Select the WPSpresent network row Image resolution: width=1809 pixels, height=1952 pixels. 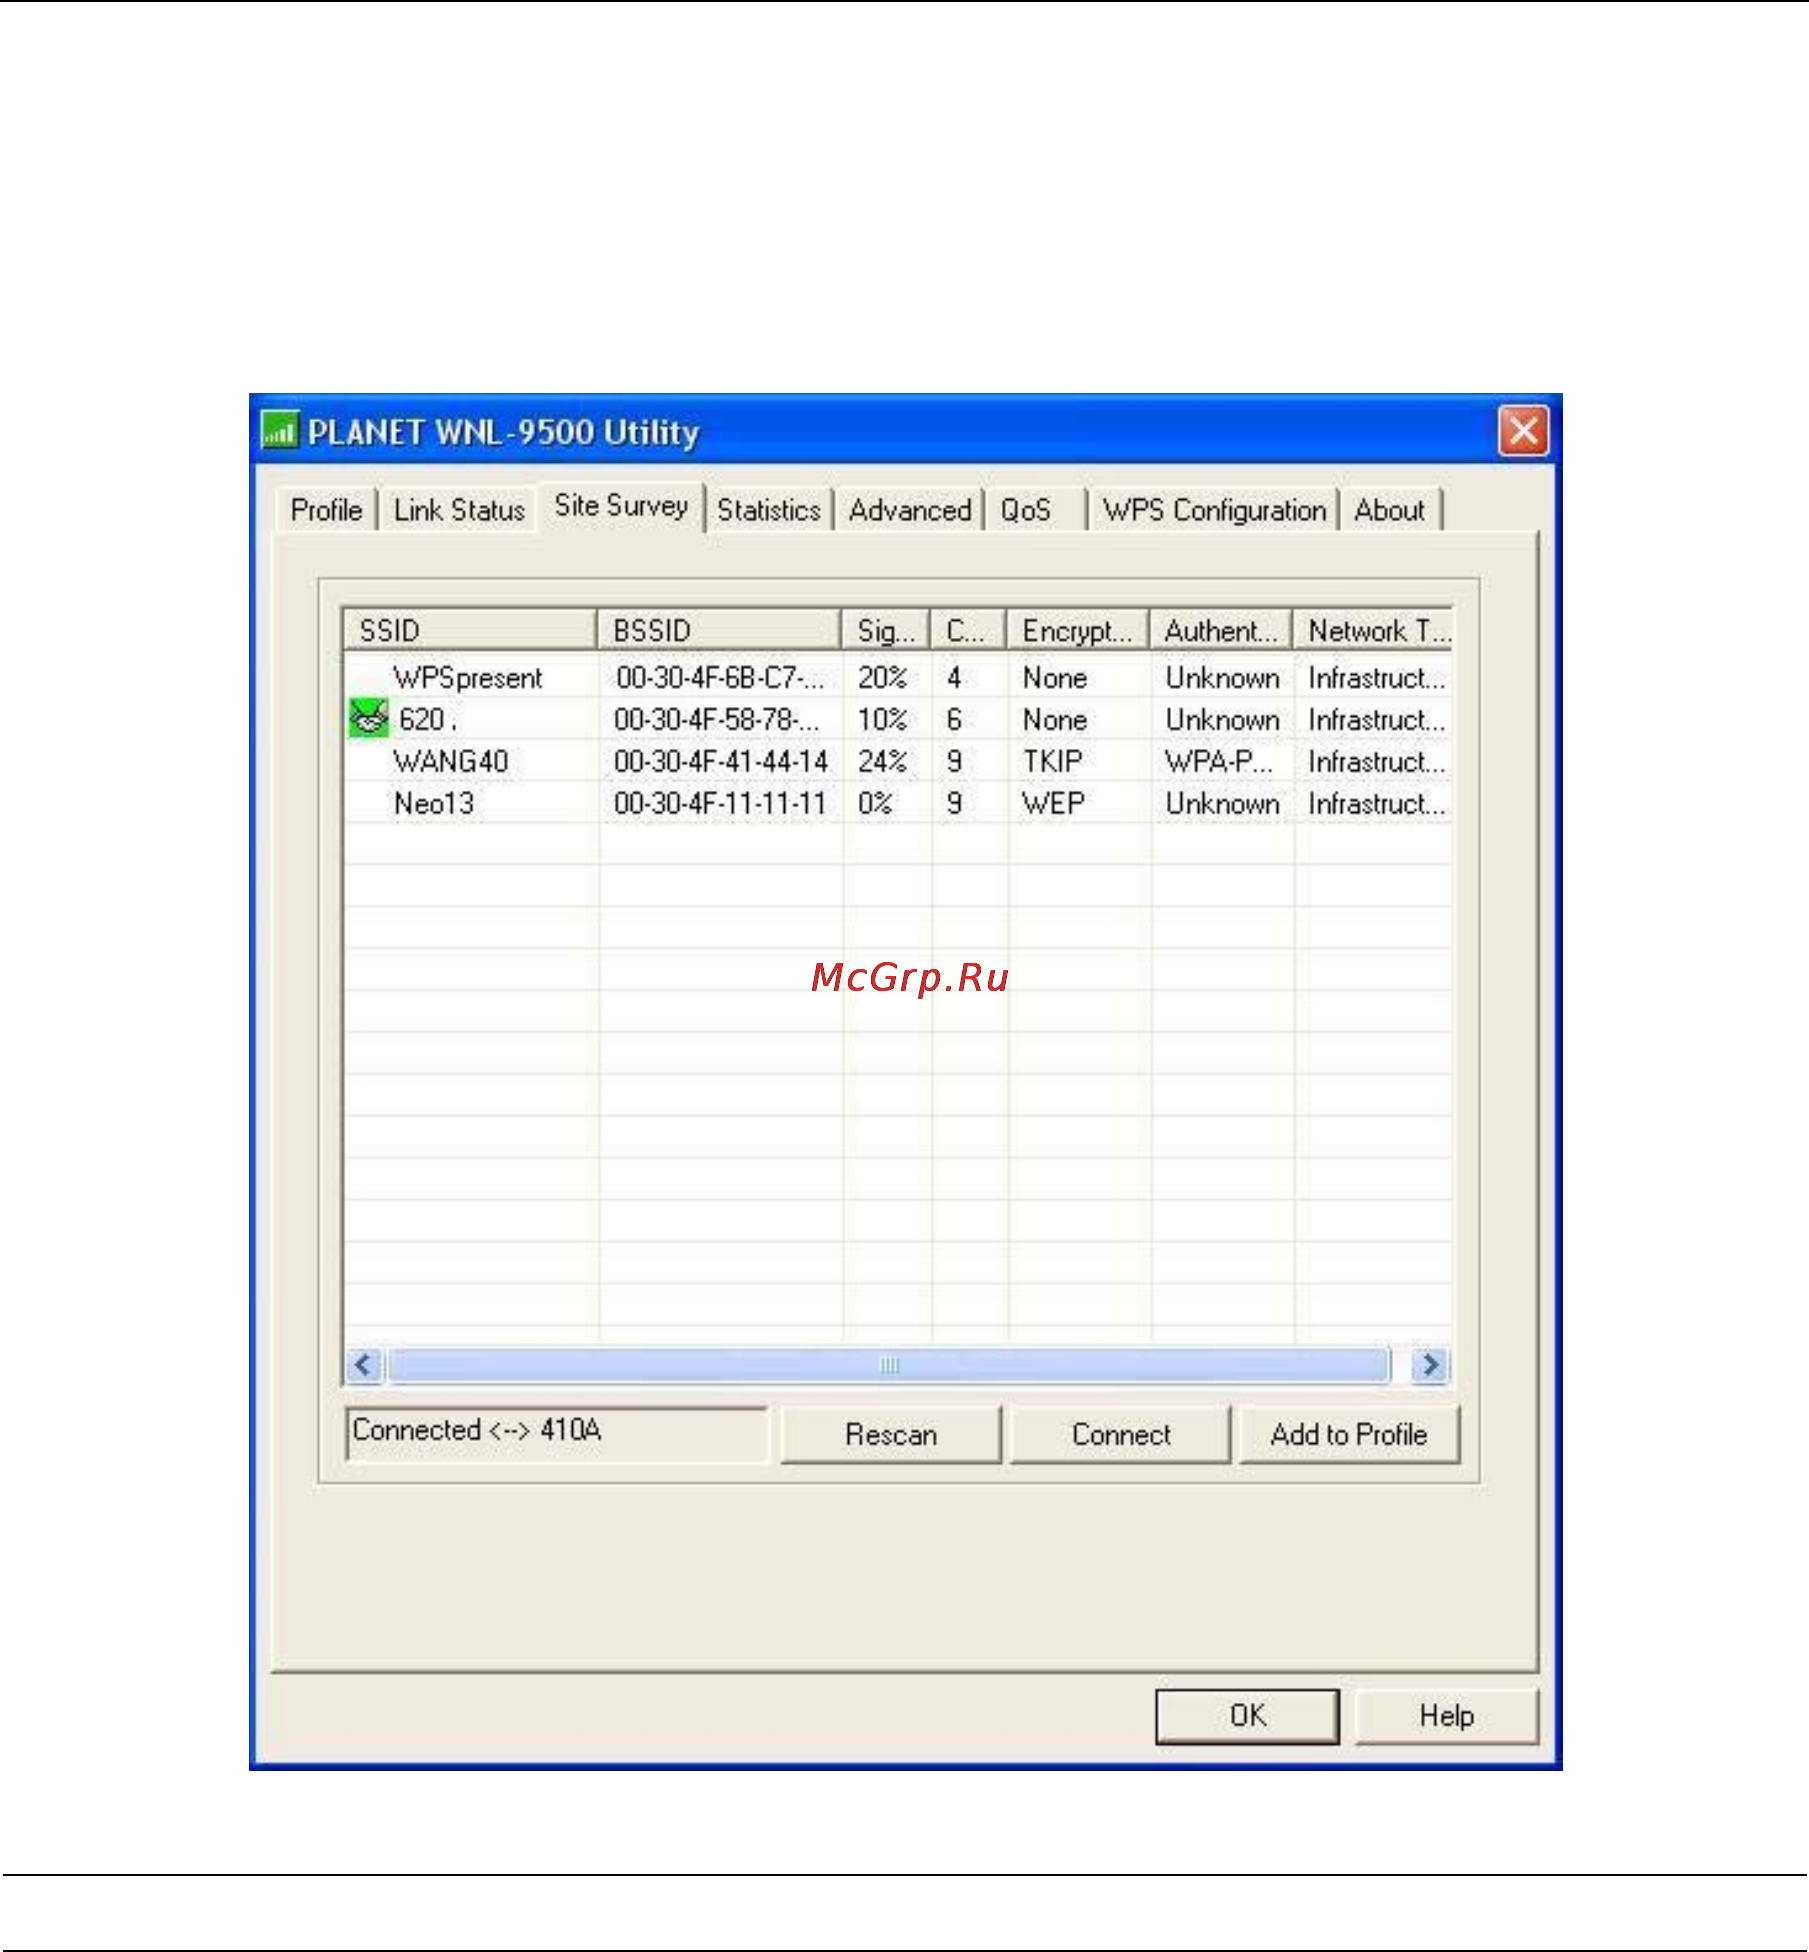pos(897,677)
